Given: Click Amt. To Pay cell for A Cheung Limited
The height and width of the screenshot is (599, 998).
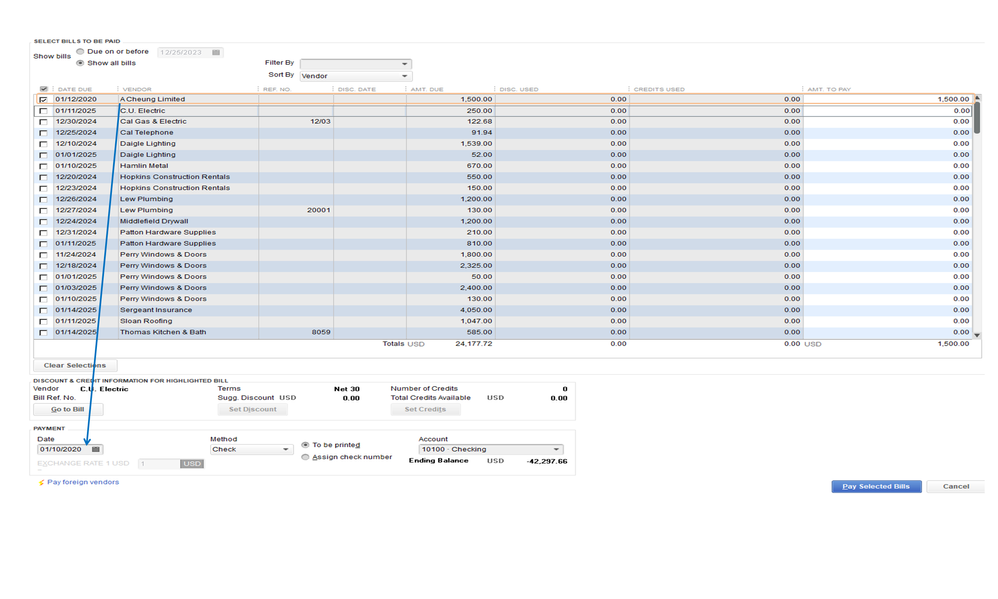Looking at the screenshot, I should click(888, 99).
